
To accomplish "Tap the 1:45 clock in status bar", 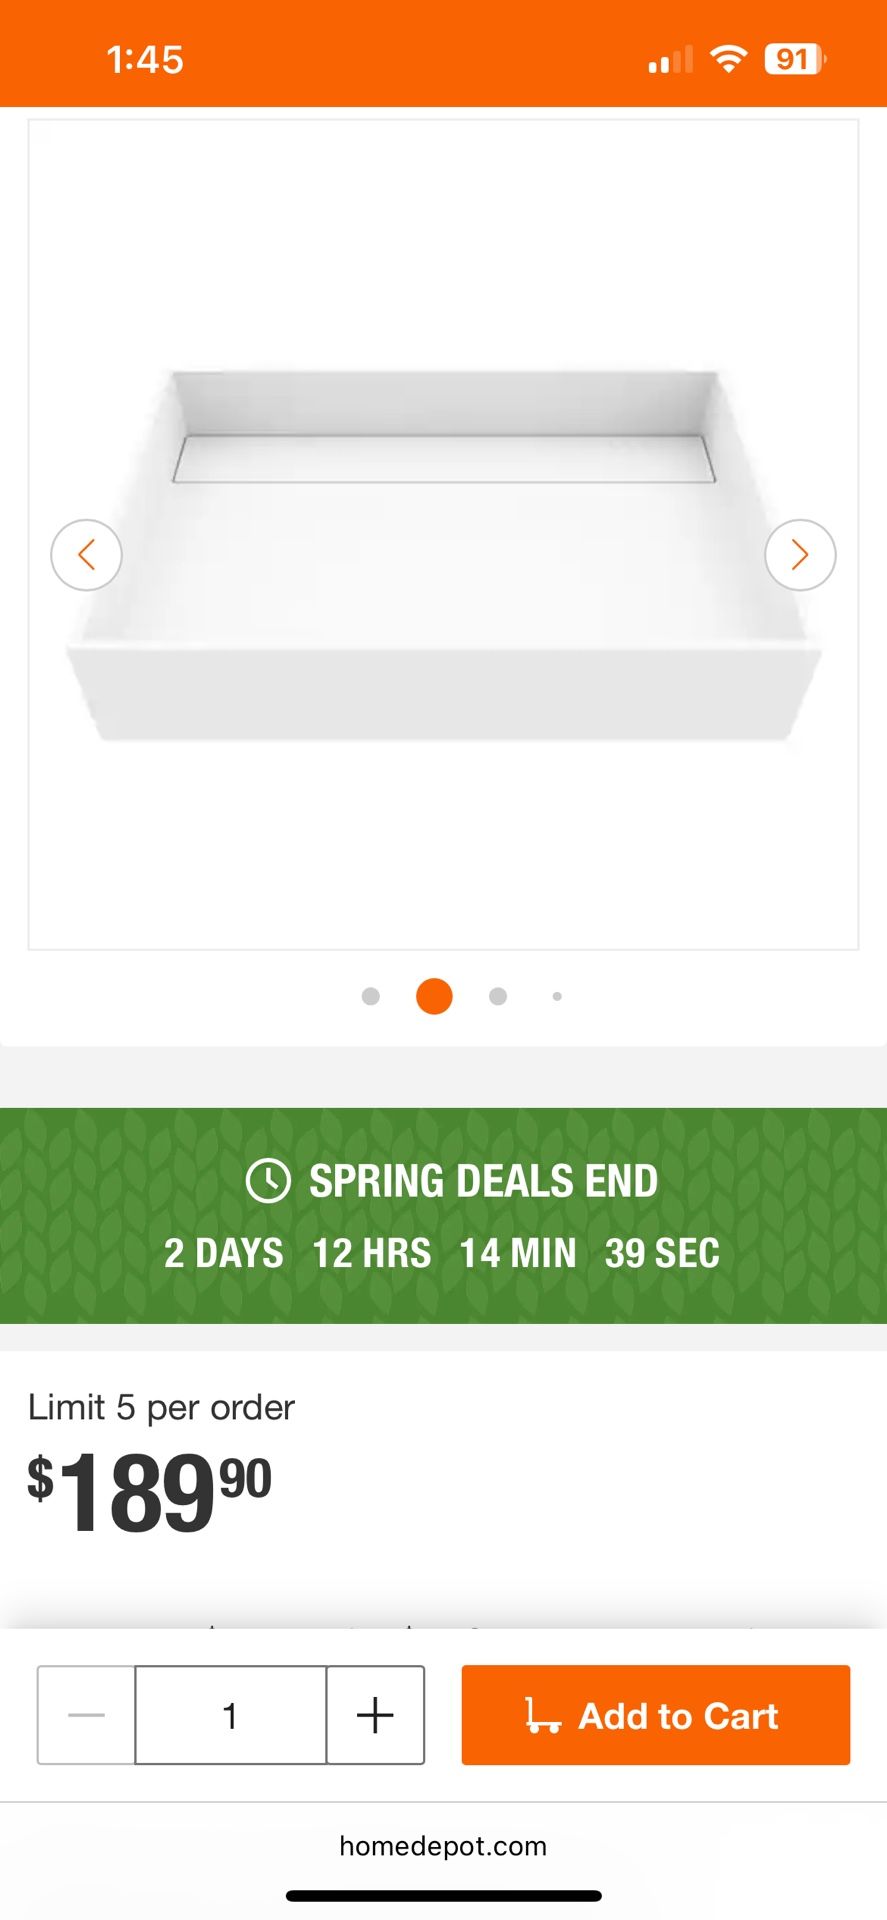I will [x=145, y=59].
